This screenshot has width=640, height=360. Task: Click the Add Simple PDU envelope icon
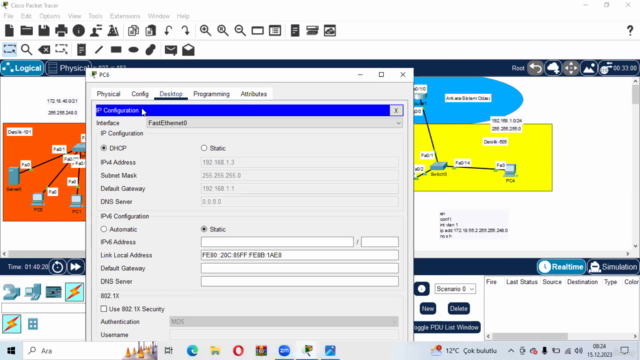coord(171,50)
